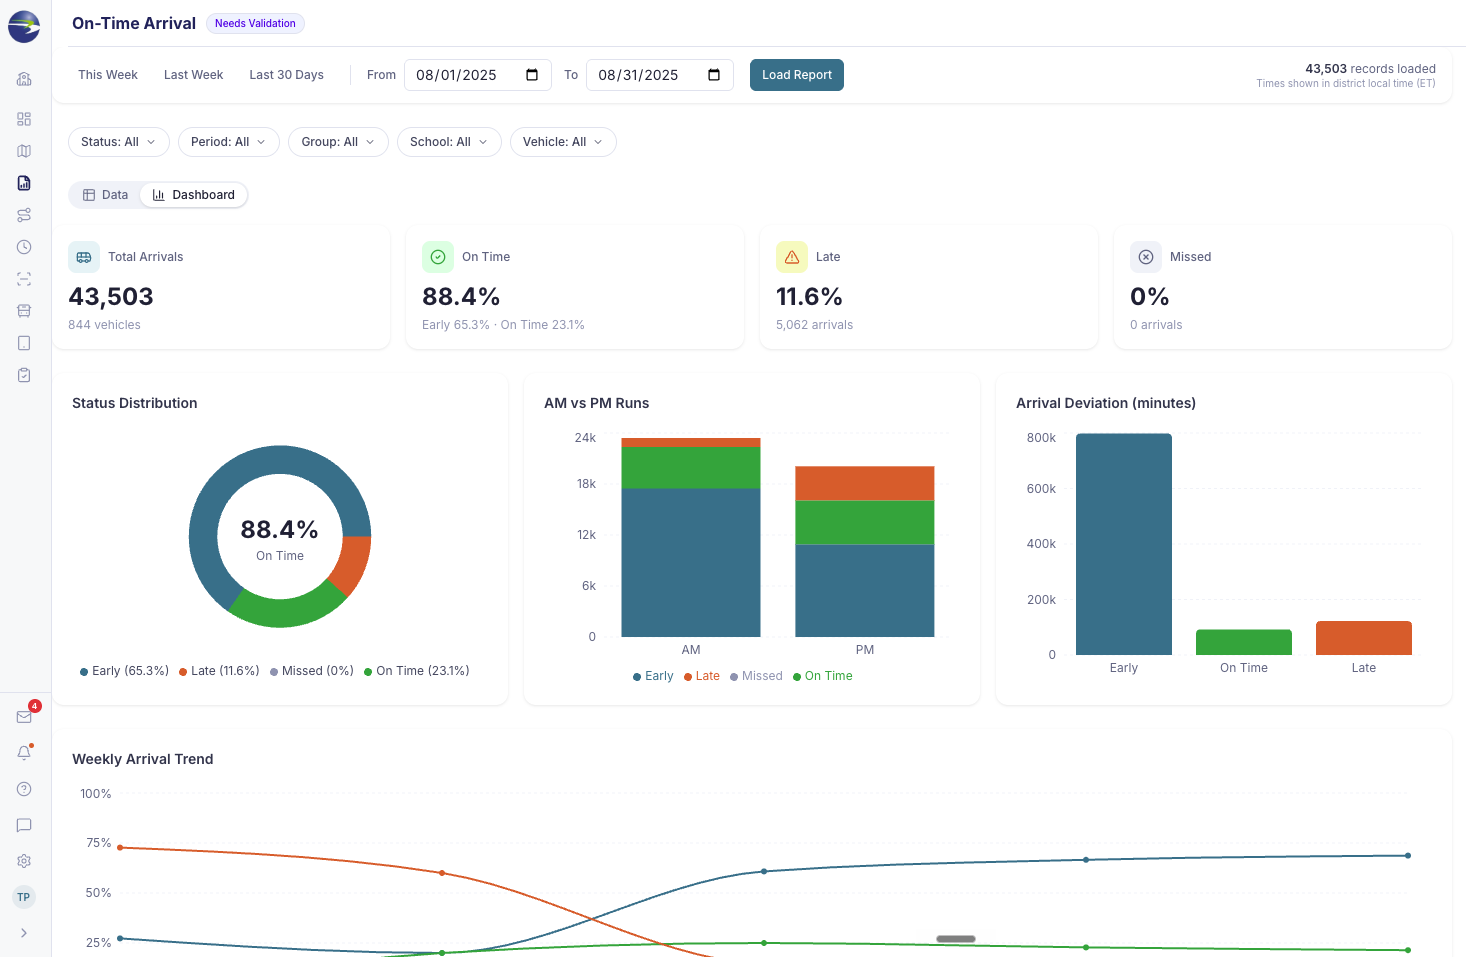Select the Last 30 Days preset
This screenshot has width=1466, height=957.
pyautogui.click(x=287, y=75)
